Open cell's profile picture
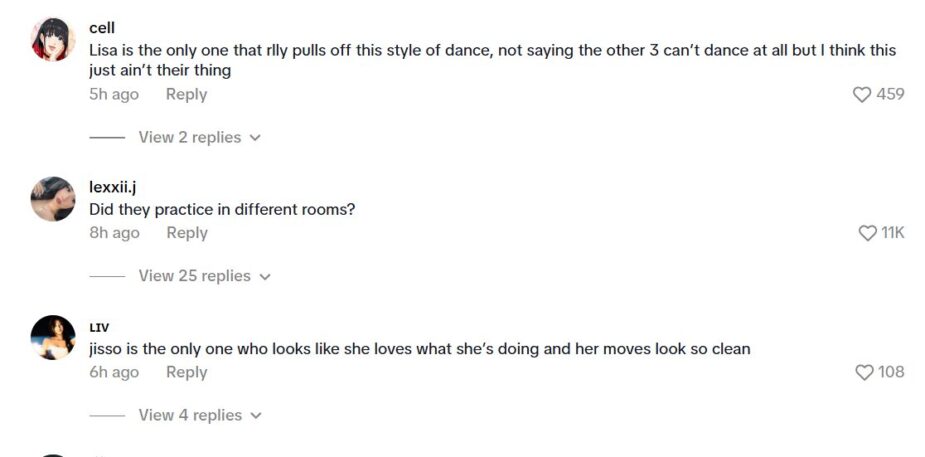The height and width of the screenshot is (457, 925). [x=53, y=40]
